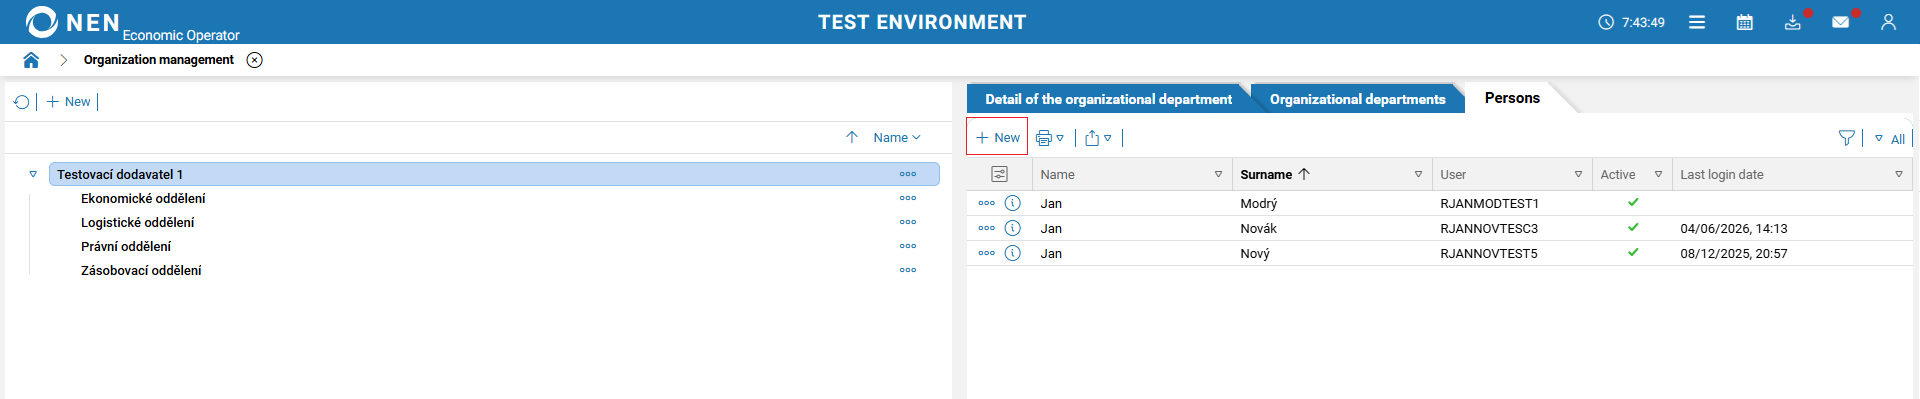
Task: Open the table column settings icon
Action: click(x=999, y=174)
